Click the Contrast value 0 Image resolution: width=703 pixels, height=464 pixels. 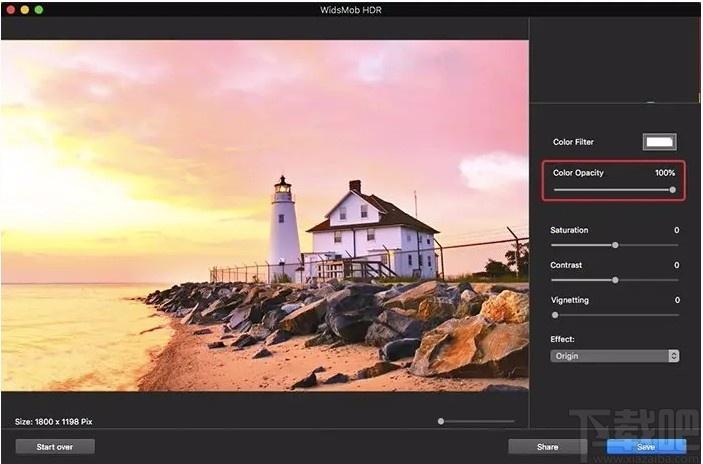677,265
